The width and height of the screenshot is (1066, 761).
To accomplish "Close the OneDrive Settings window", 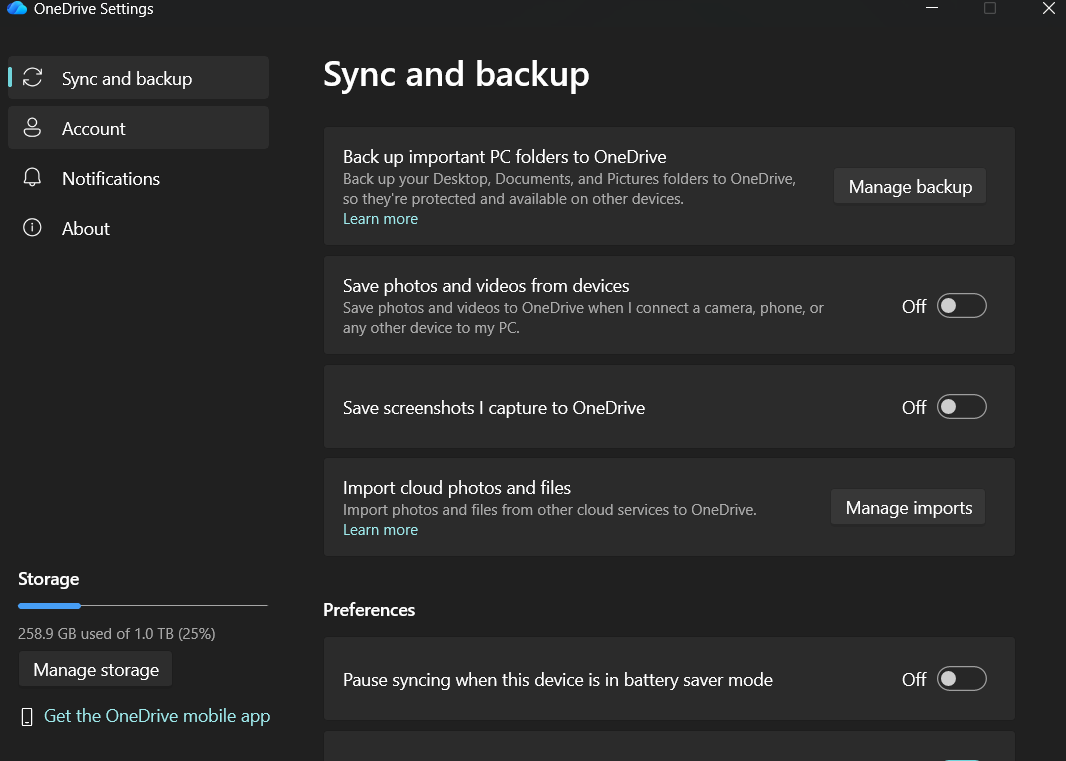I will (x=1049, y=8).
